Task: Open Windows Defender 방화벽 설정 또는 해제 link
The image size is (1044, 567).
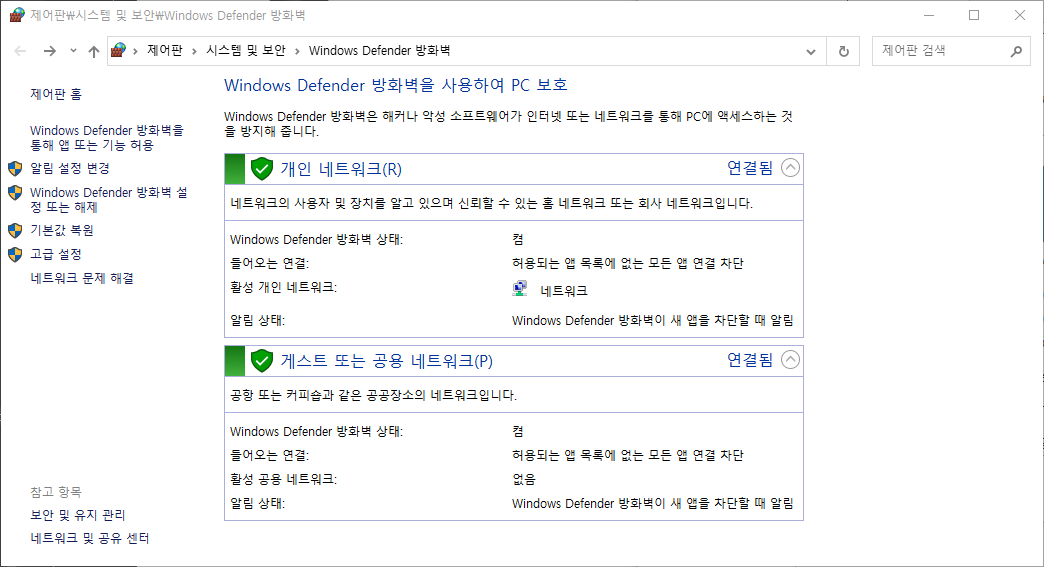Action: [x=109, y=200]
